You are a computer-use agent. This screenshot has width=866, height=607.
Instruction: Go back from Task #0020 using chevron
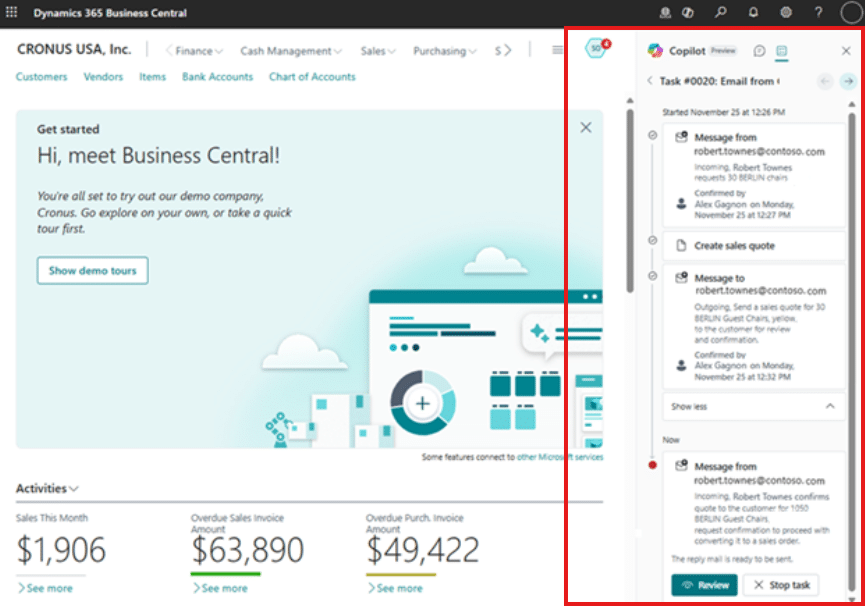pos(650,81)
